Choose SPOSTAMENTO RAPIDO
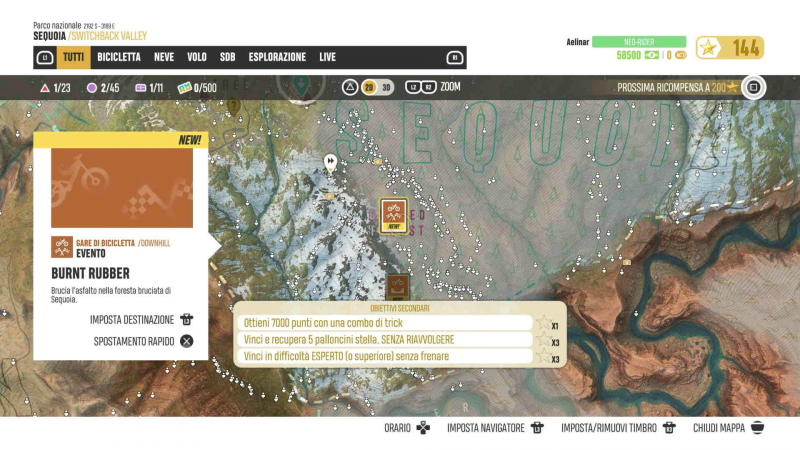Viewport: 800px width, 450px height. point(134,341)
